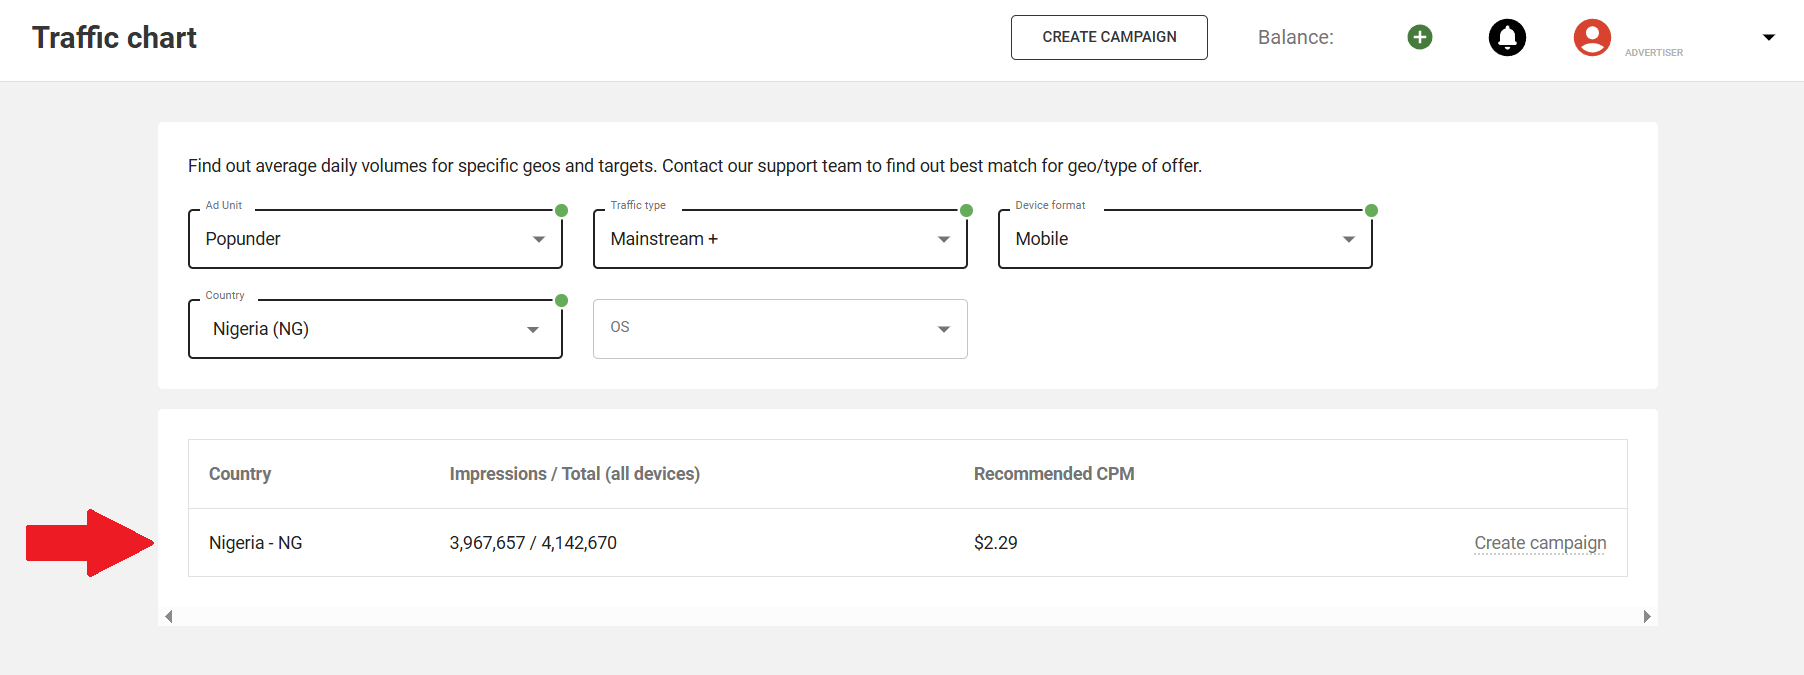The height and width of the screenshot is (675, 1804).
Task: Open the Ad Unit Popunder dropdown
Action: (x=375, y=239)
